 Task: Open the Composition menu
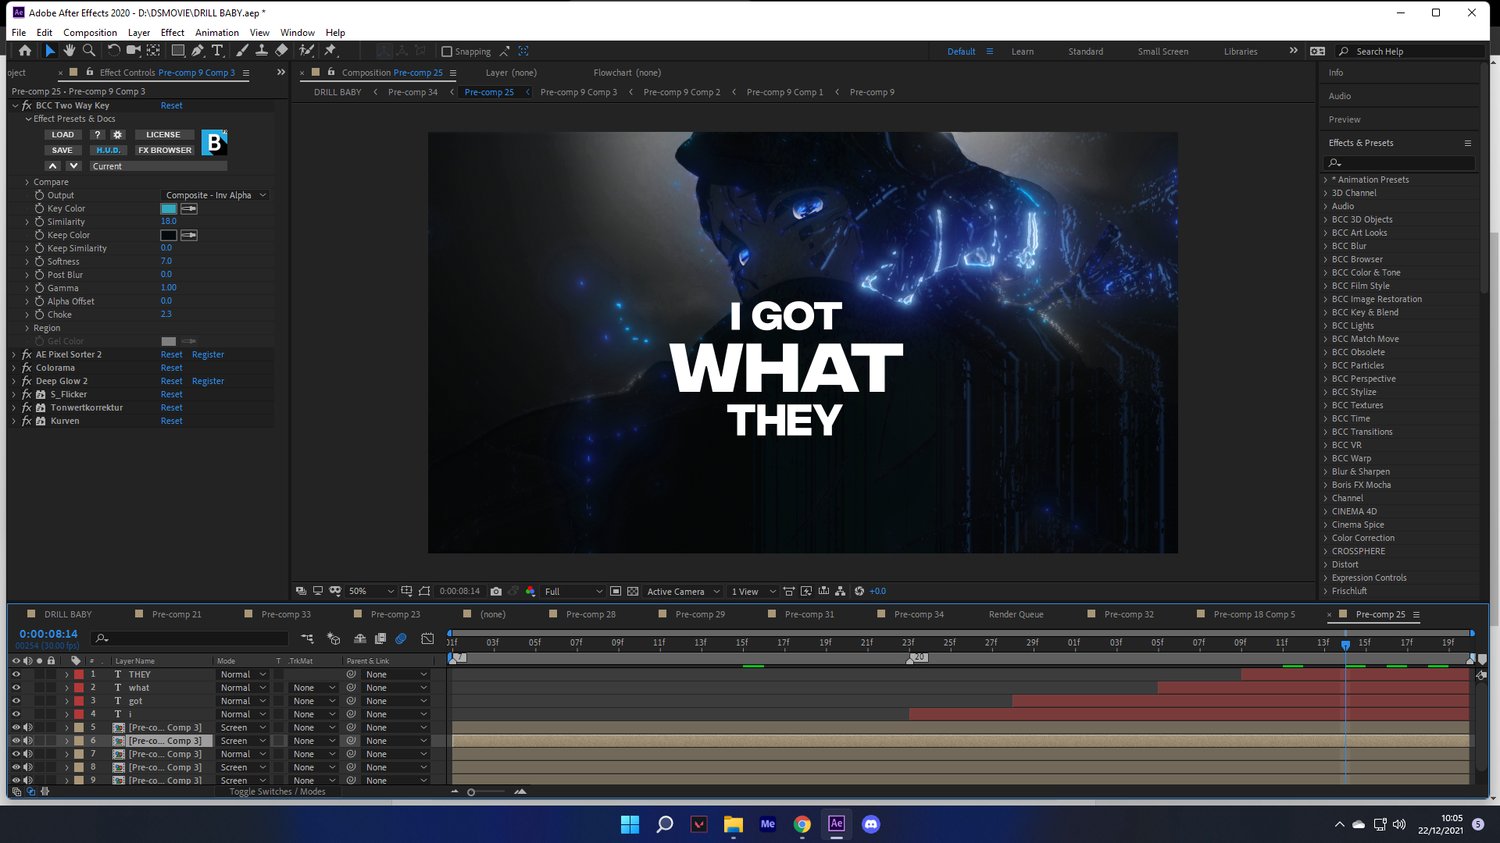pyautogui.click(x=90, y=32)
